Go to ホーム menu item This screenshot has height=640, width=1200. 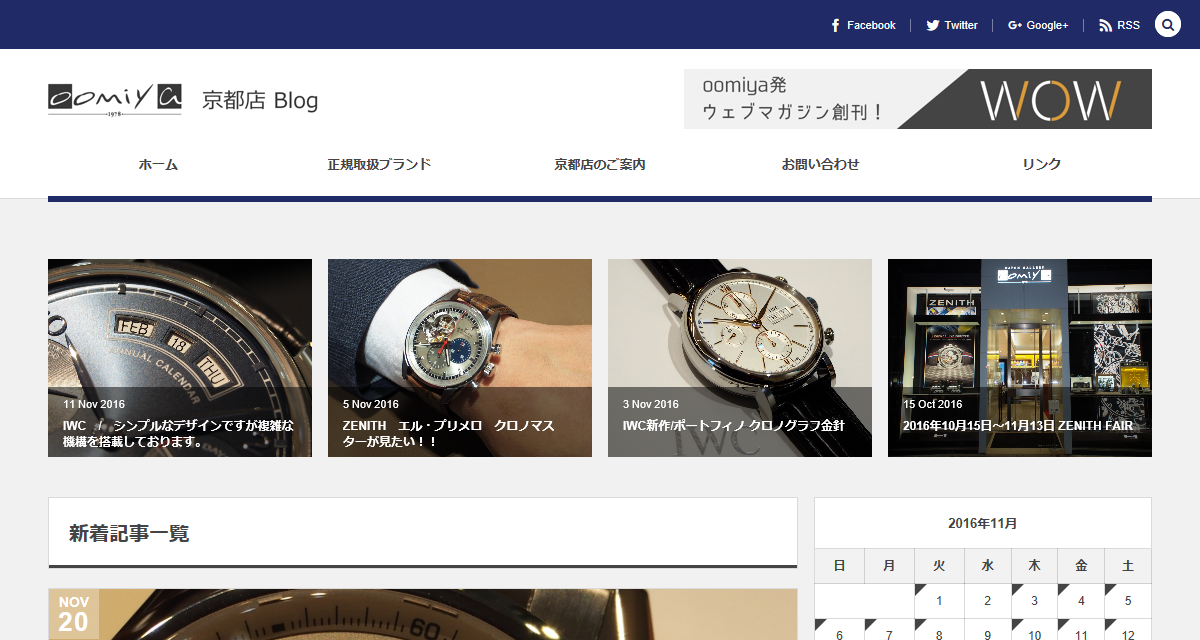click(x=158, y=164)
